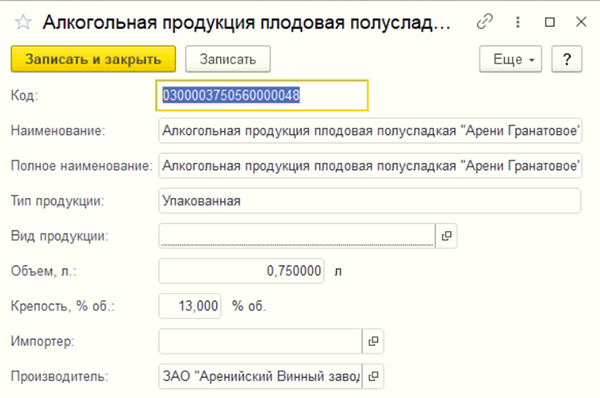Screen dimensions: 600x398
Task: Click the empty 'Вид продукции' field
Action: tap(297, 236)
